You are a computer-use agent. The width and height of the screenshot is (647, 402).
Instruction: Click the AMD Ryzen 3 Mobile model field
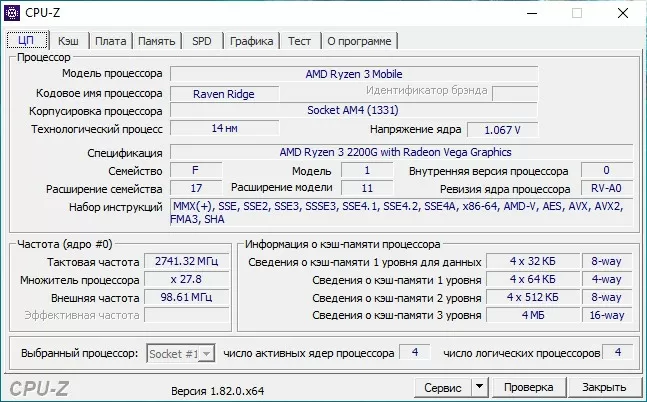[x=353, y=74]
